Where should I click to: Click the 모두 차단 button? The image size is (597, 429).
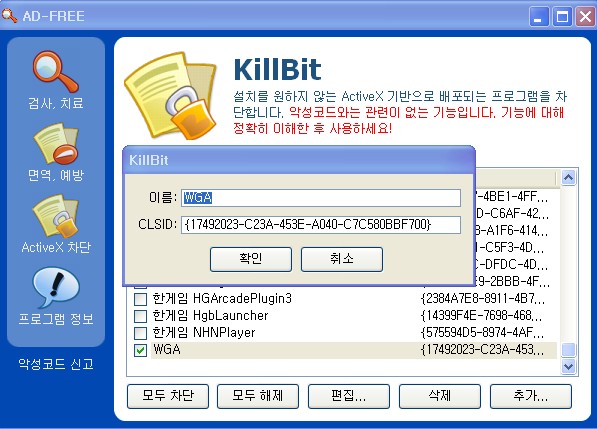click(168, 396)
